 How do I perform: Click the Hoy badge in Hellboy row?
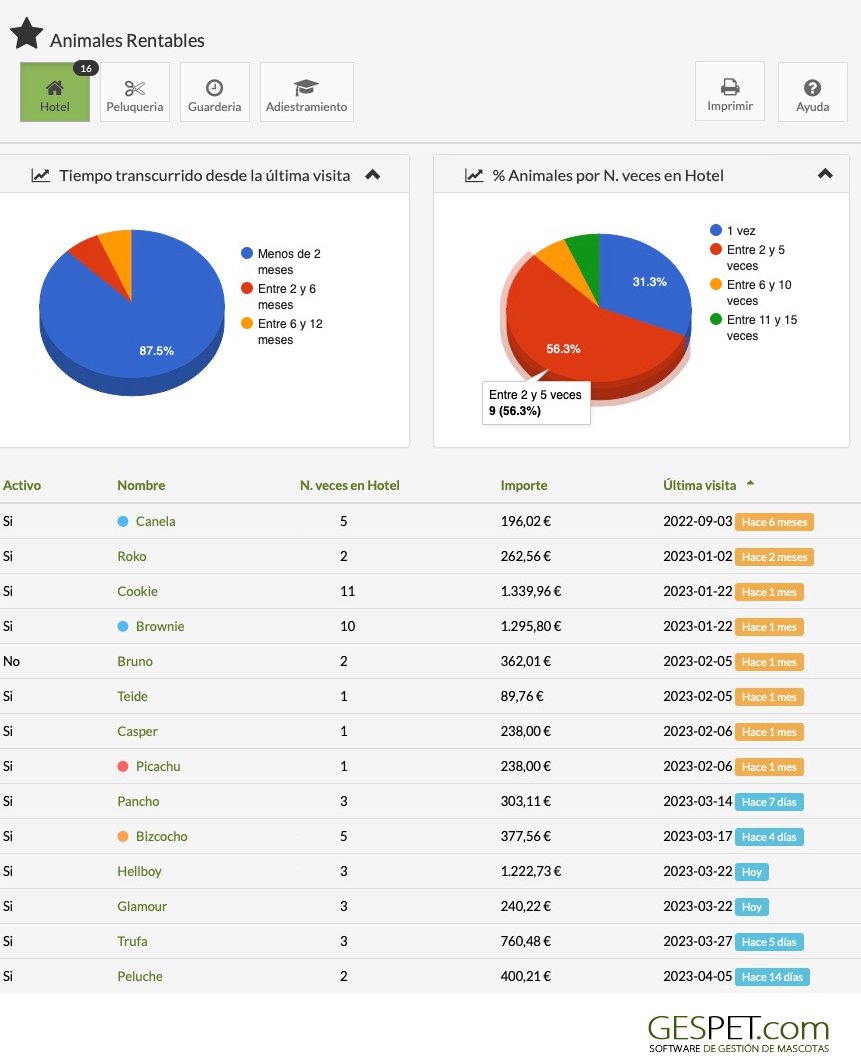click(752, 873)
